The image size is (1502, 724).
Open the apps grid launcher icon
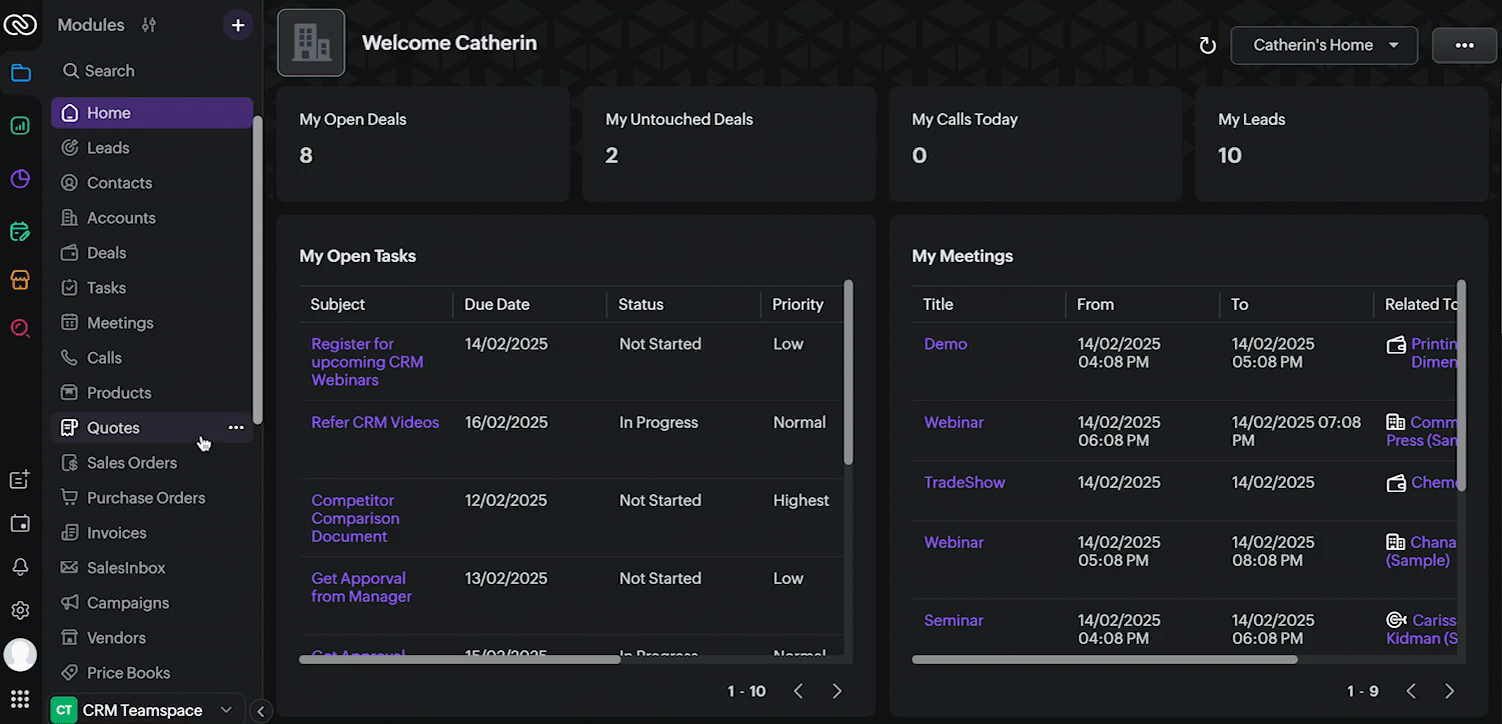coord(20,699)
